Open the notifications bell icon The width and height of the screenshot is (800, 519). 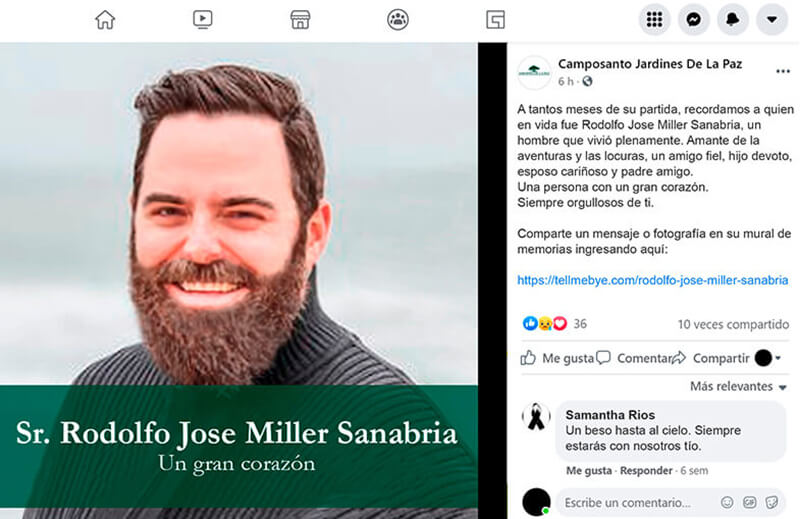pyautogui.click(x=733, y=20)
